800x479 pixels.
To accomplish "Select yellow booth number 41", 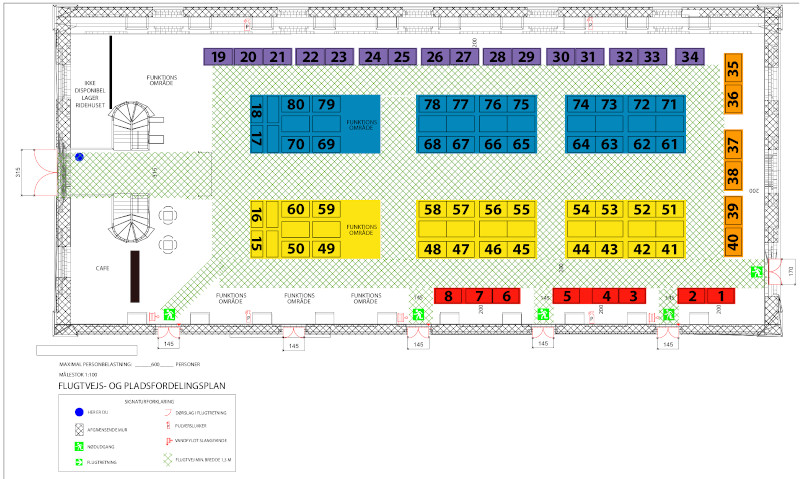I will coord(670,249).
